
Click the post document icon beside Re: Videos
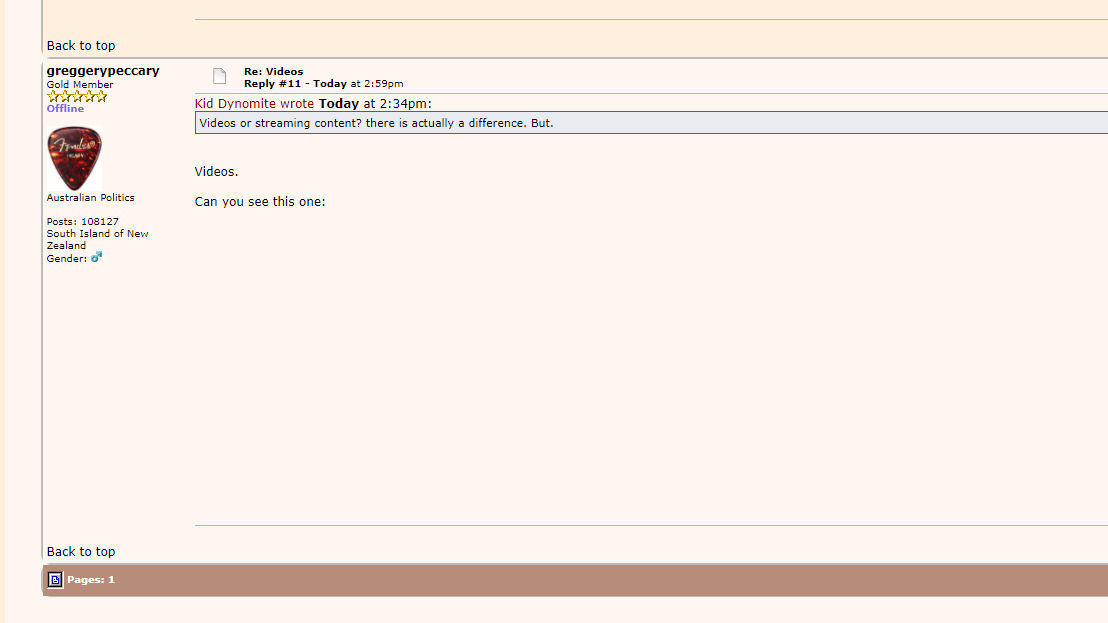219,77
